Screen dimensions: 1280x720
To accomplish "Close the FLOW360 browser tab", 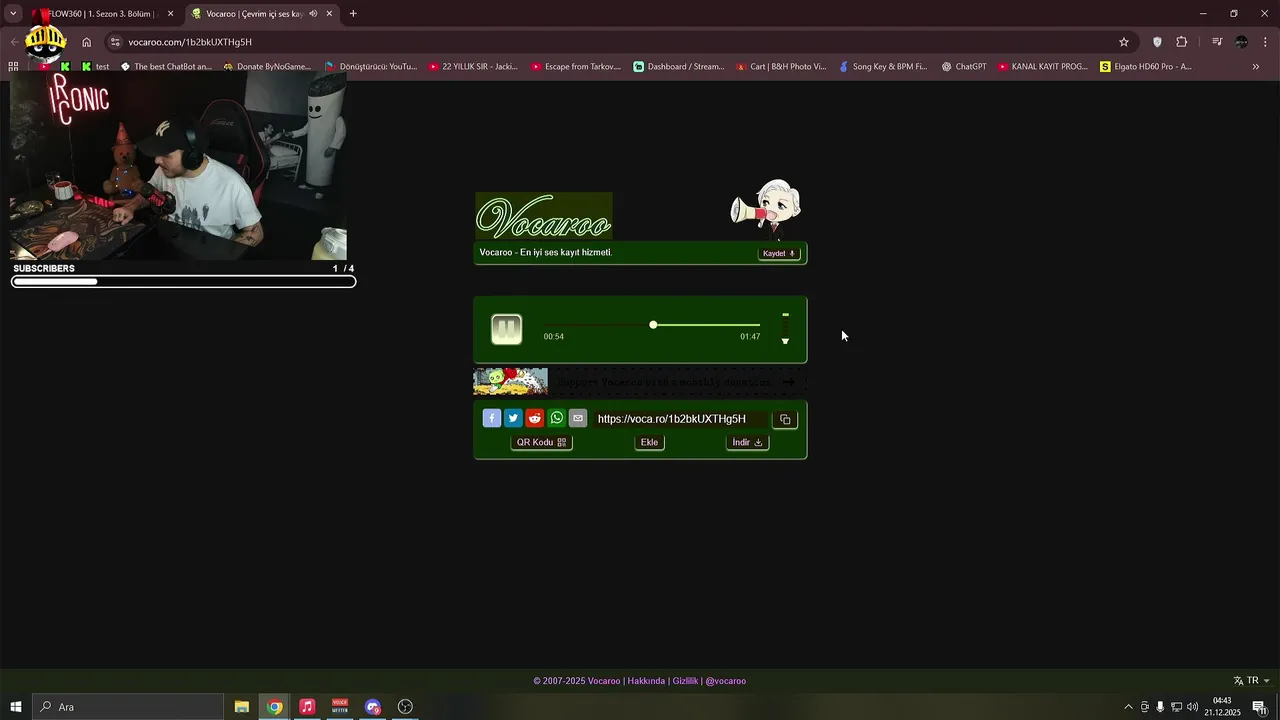I will tap(170, 14).
